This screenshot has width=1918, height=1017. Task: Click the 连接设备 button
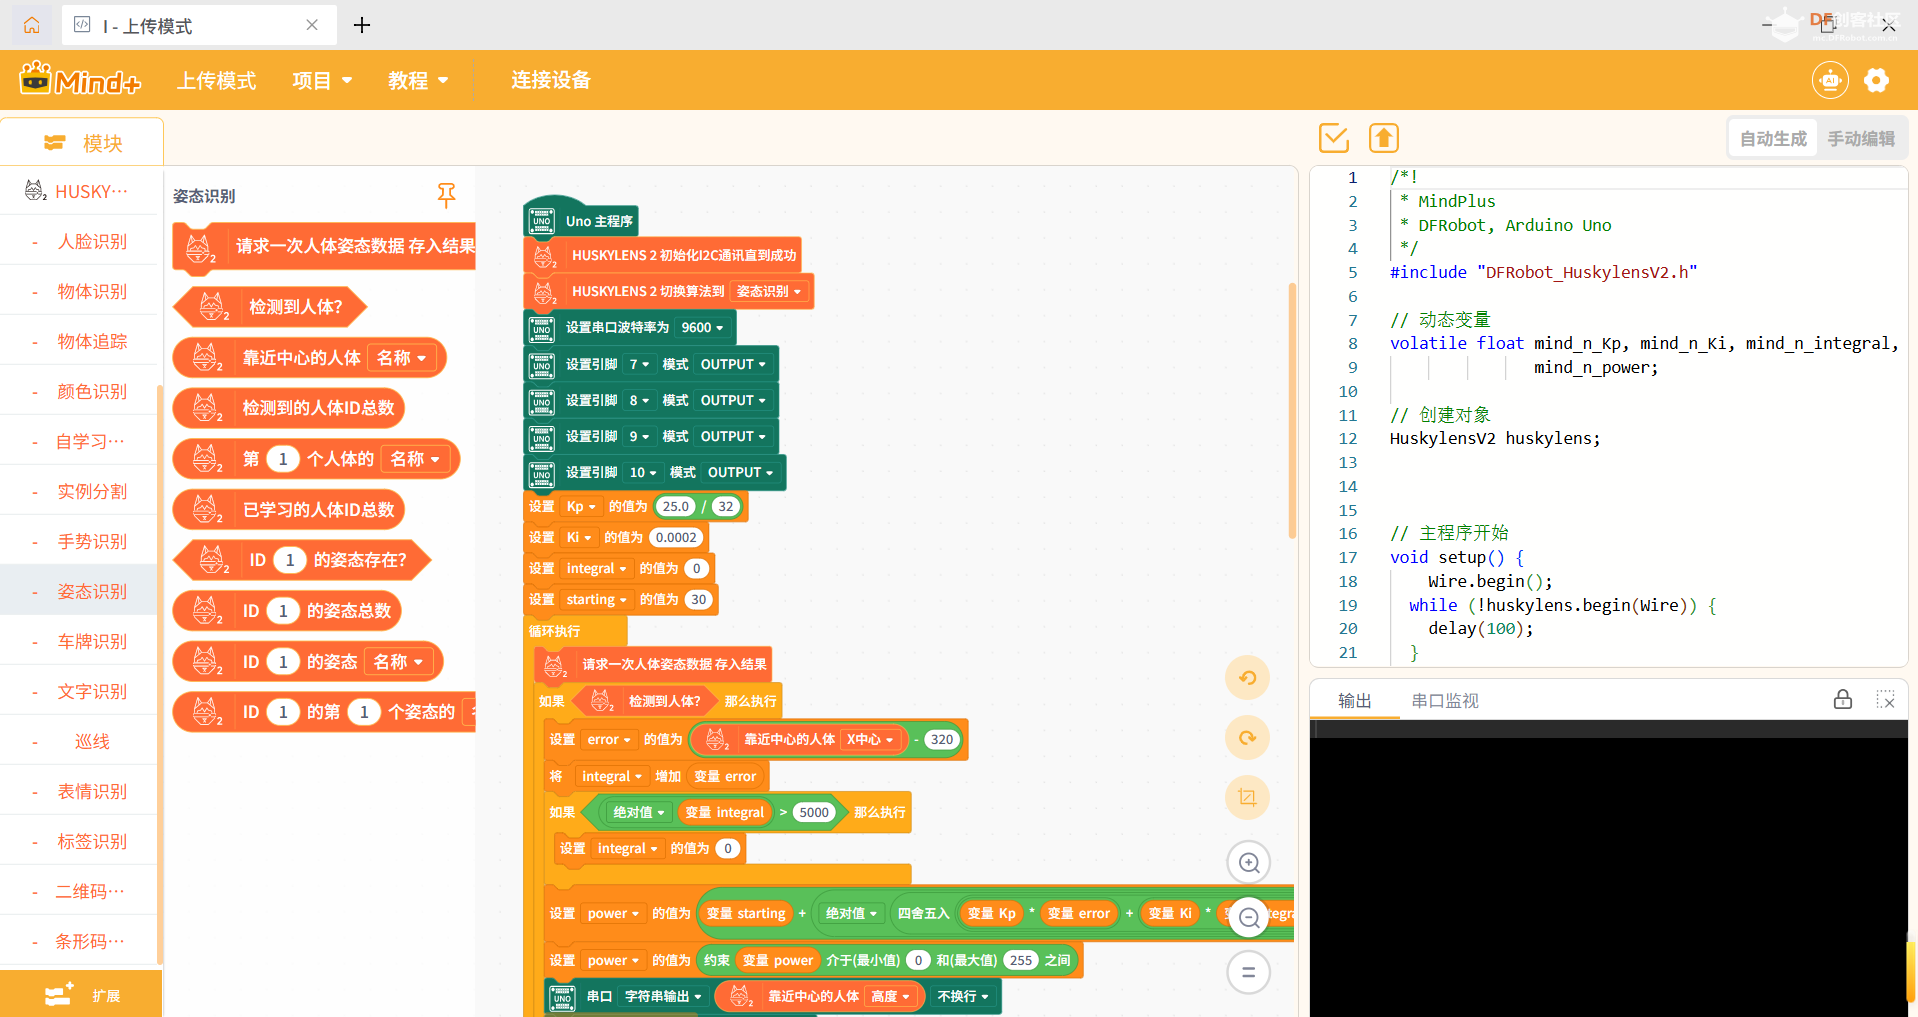(x=551, y=80)
